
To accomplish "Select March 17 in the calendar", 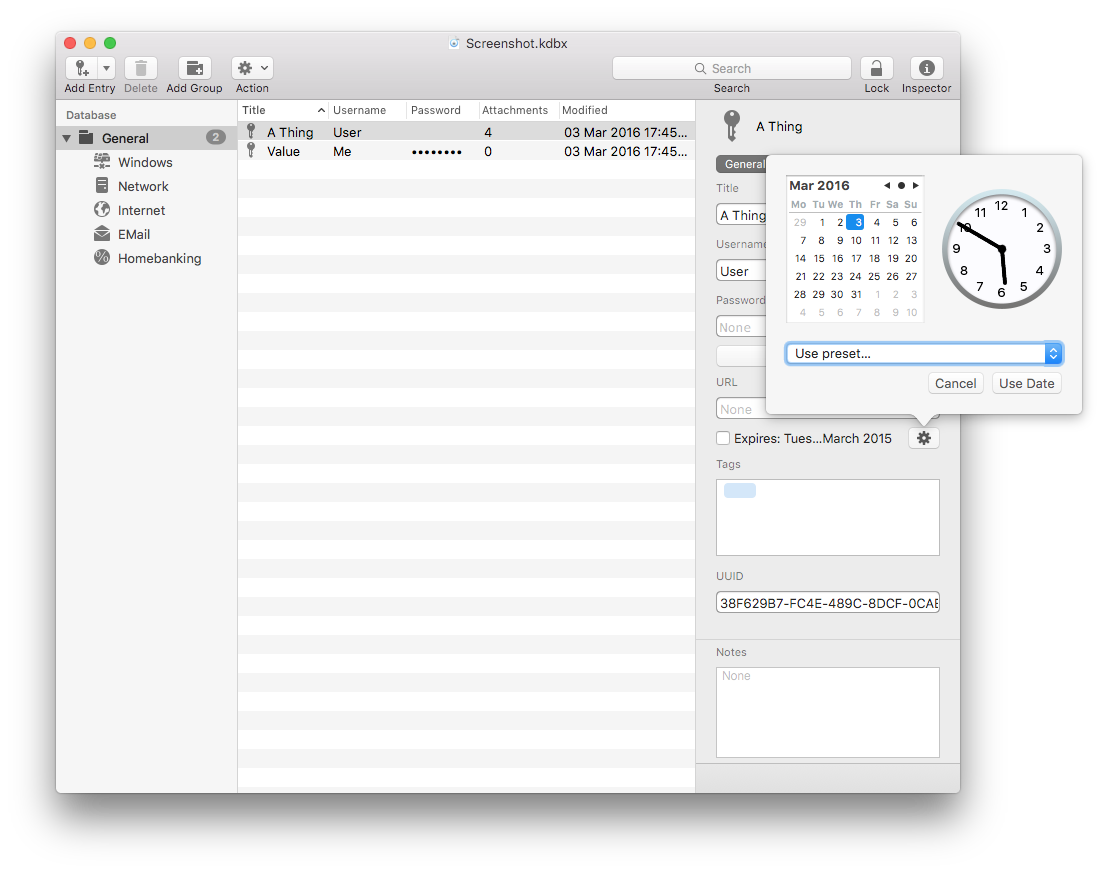I will pyautogui.click(x=856, y=258).
